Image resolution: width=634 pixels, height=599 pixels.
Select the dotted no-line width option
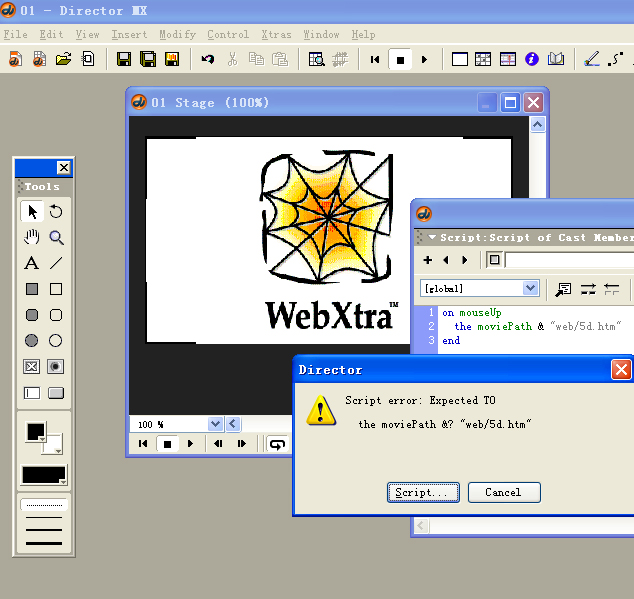coord(44,505)
